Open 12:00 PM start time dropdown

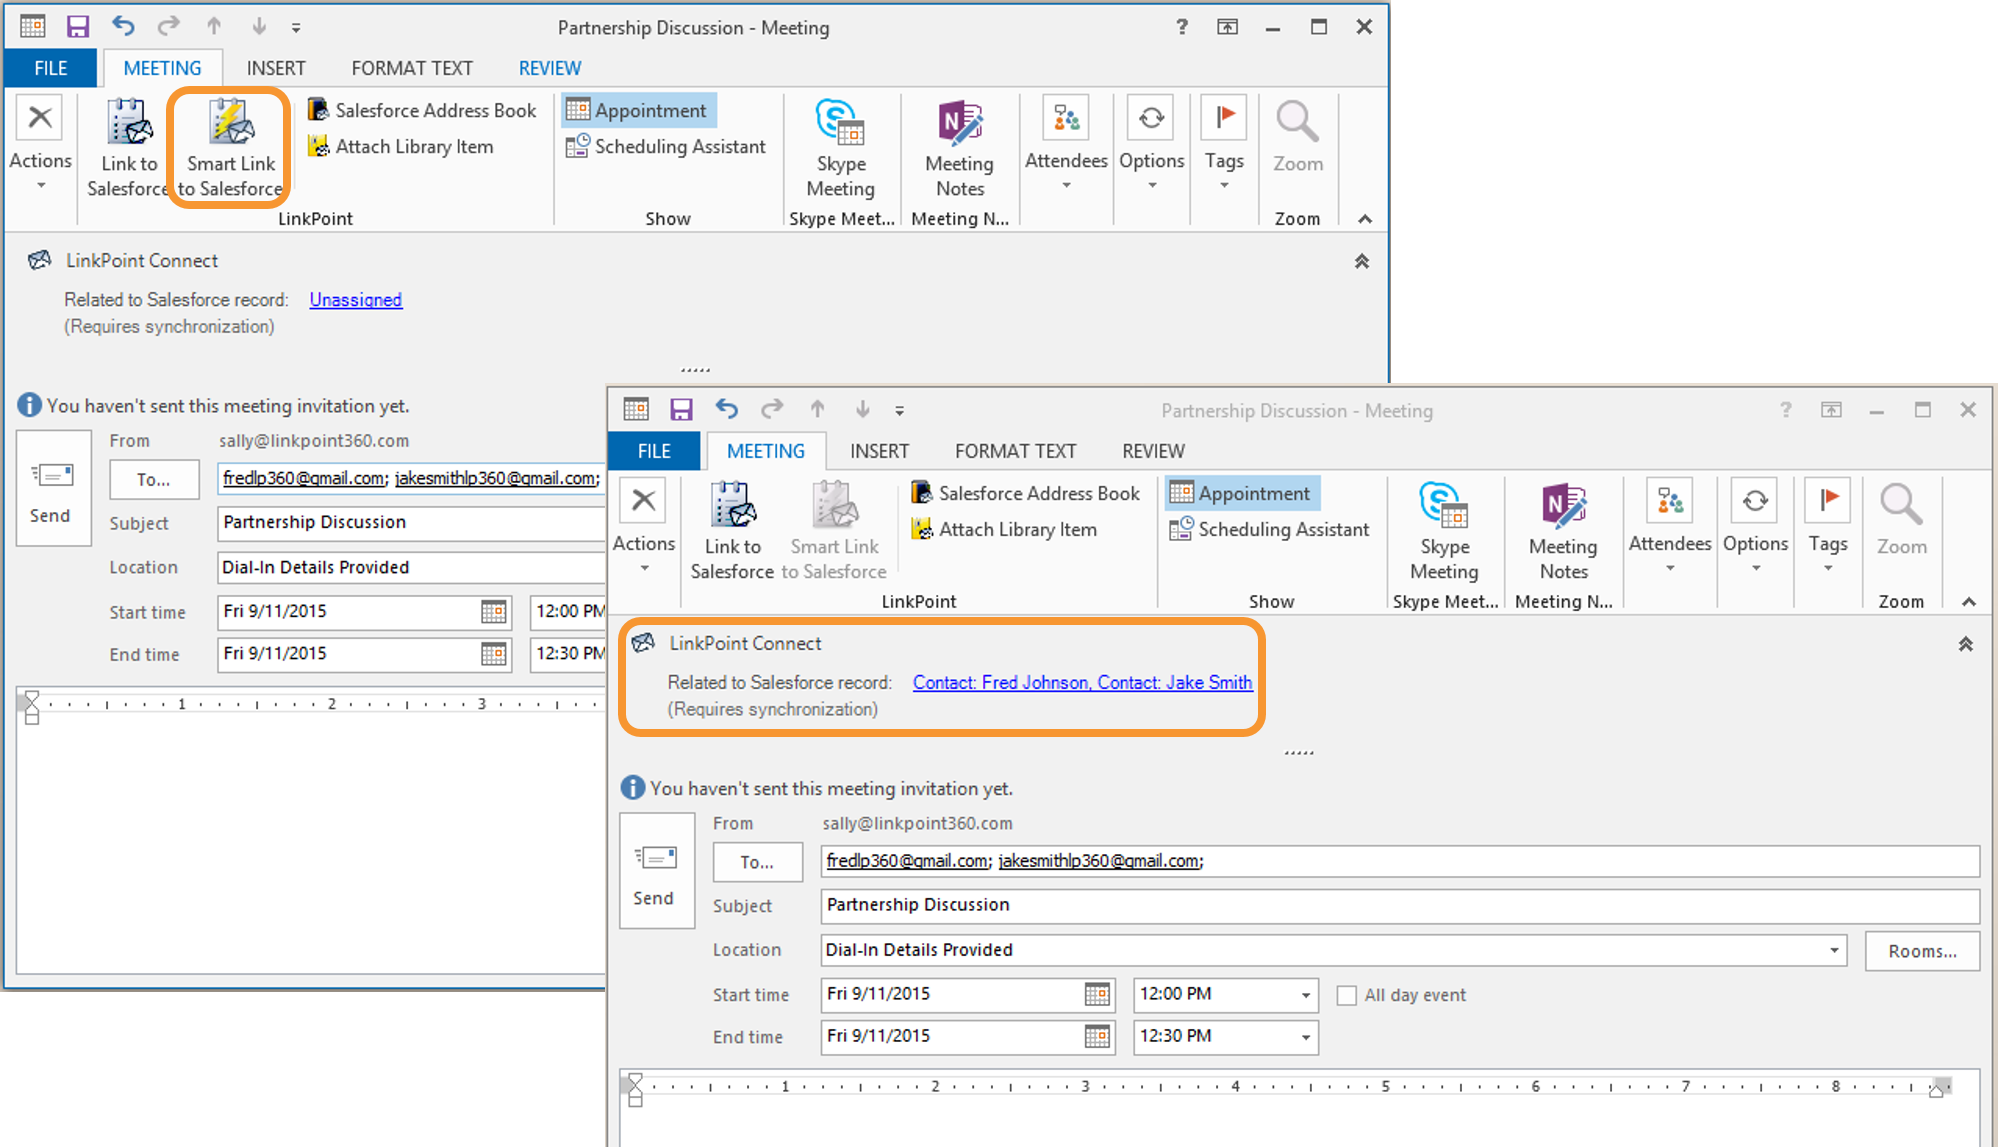click(1305, 995)
